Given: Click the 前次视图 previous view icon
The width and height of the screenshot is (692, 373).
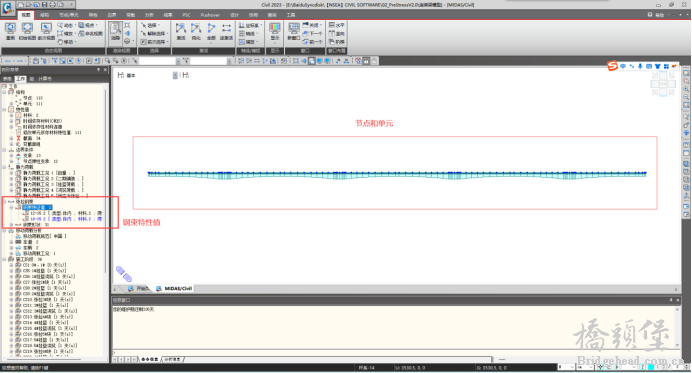Looking at the screenshot, I should [x=46, y=31].
